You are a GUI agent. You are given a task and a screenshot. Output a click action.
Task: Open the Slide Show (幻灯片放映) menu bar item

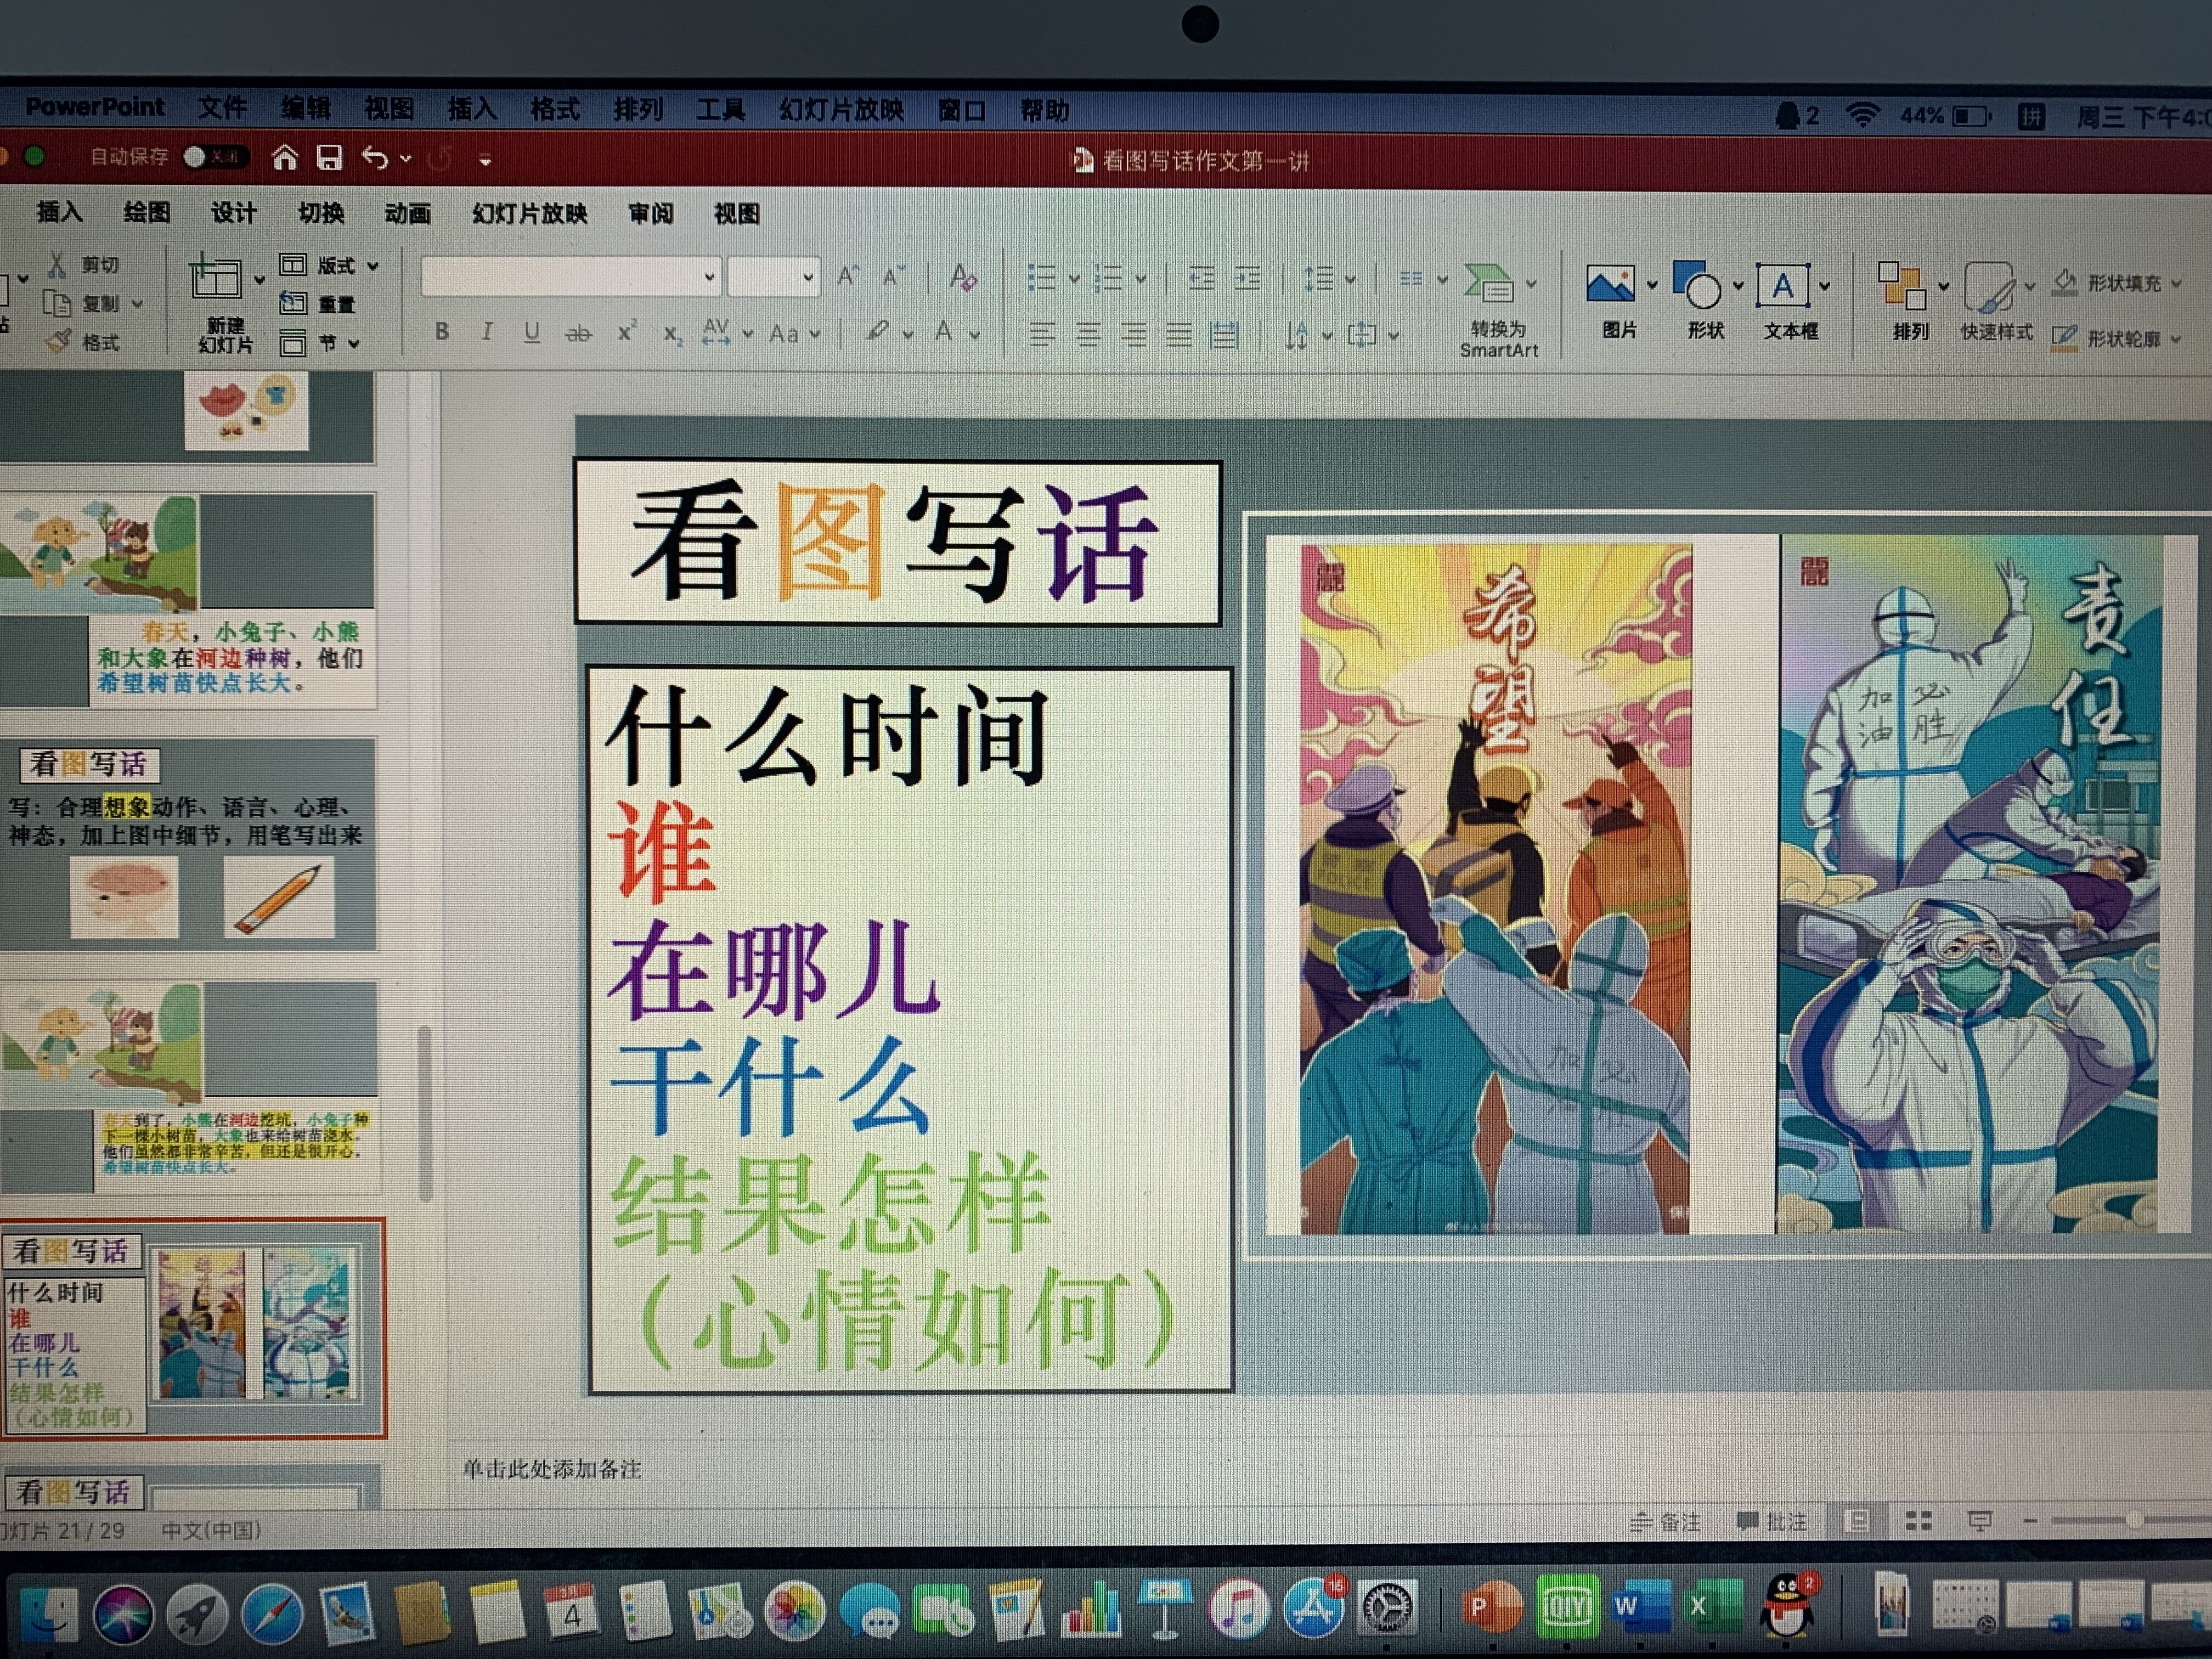(x=841, y=109)
